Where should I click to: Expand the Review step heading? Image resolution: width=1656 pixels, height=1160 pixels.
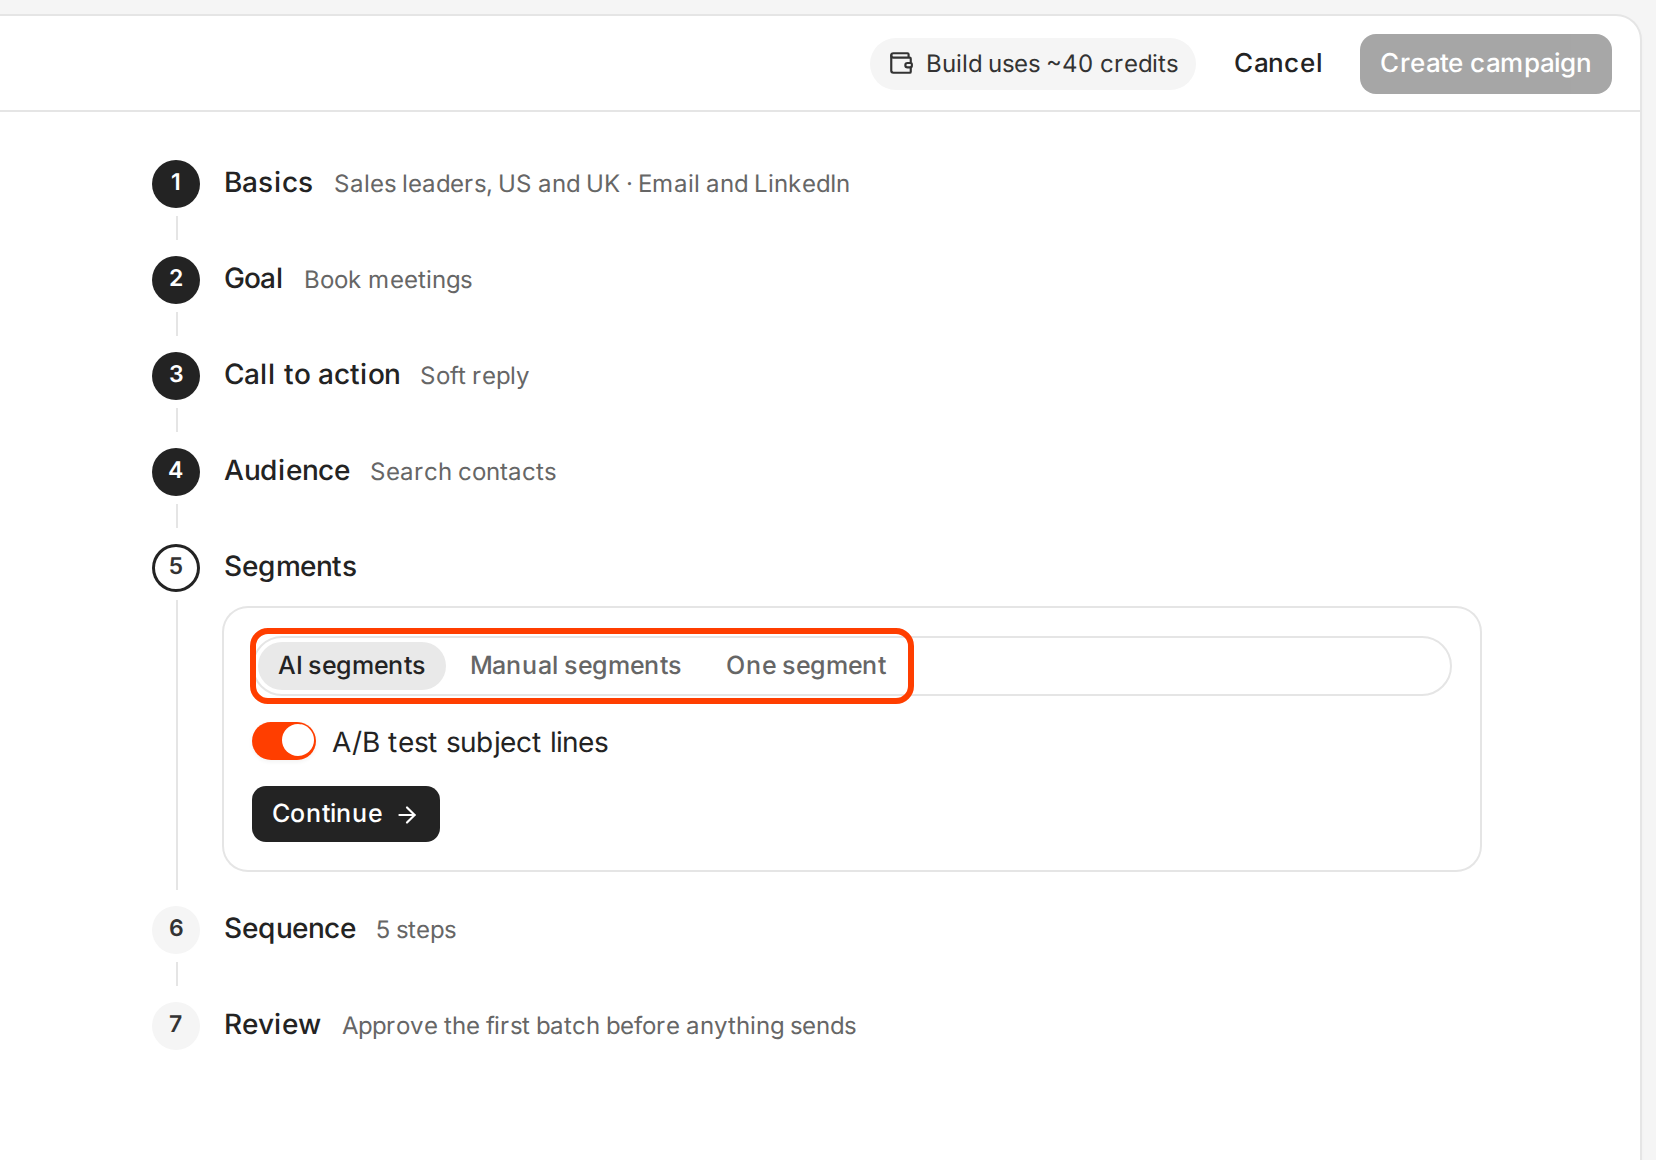272,1025
